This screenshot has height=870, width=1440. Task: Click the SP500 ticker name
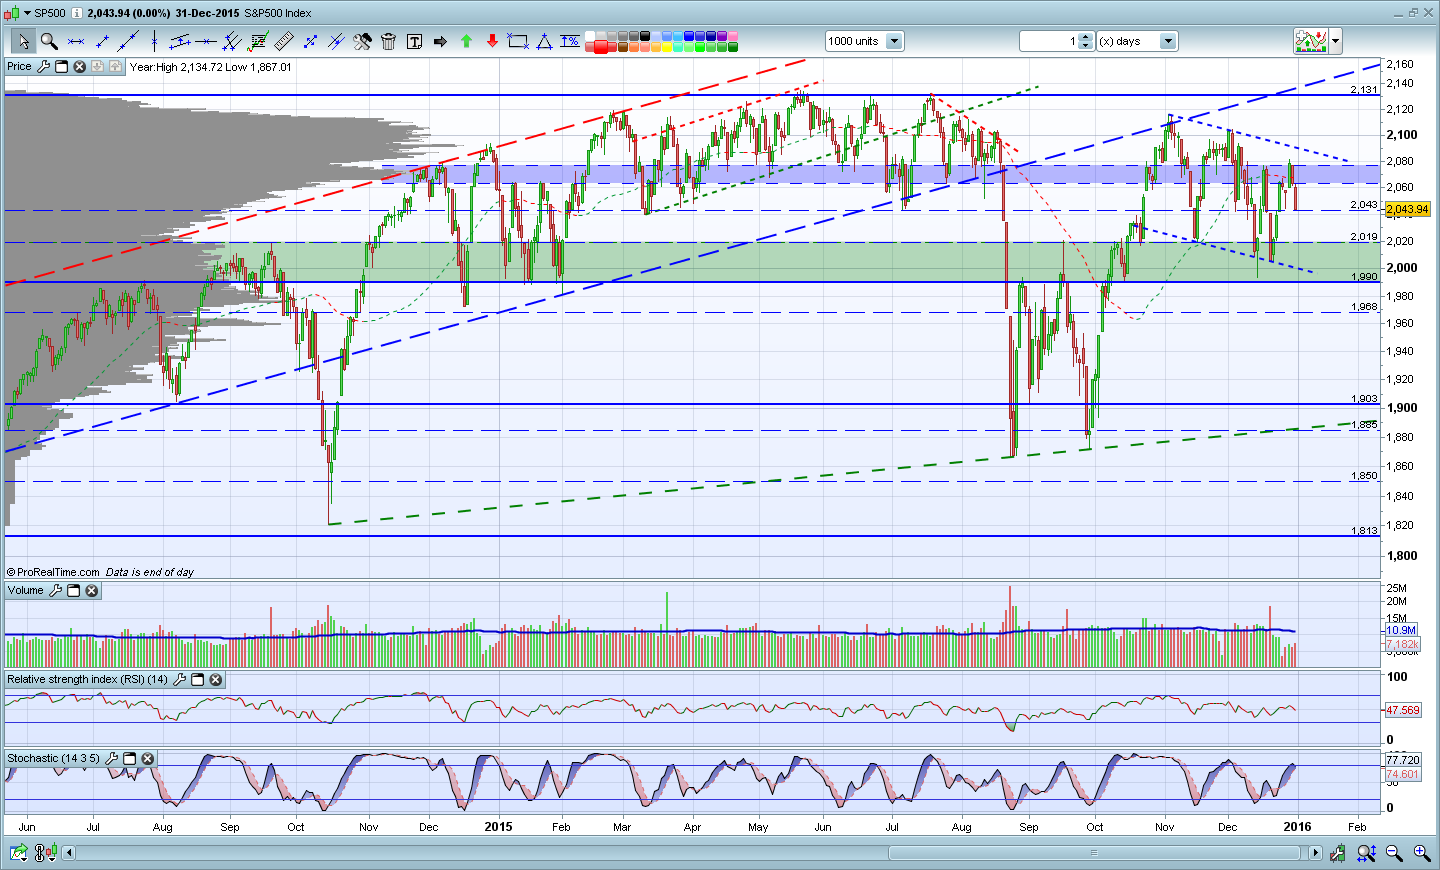[x=50, y=13]
